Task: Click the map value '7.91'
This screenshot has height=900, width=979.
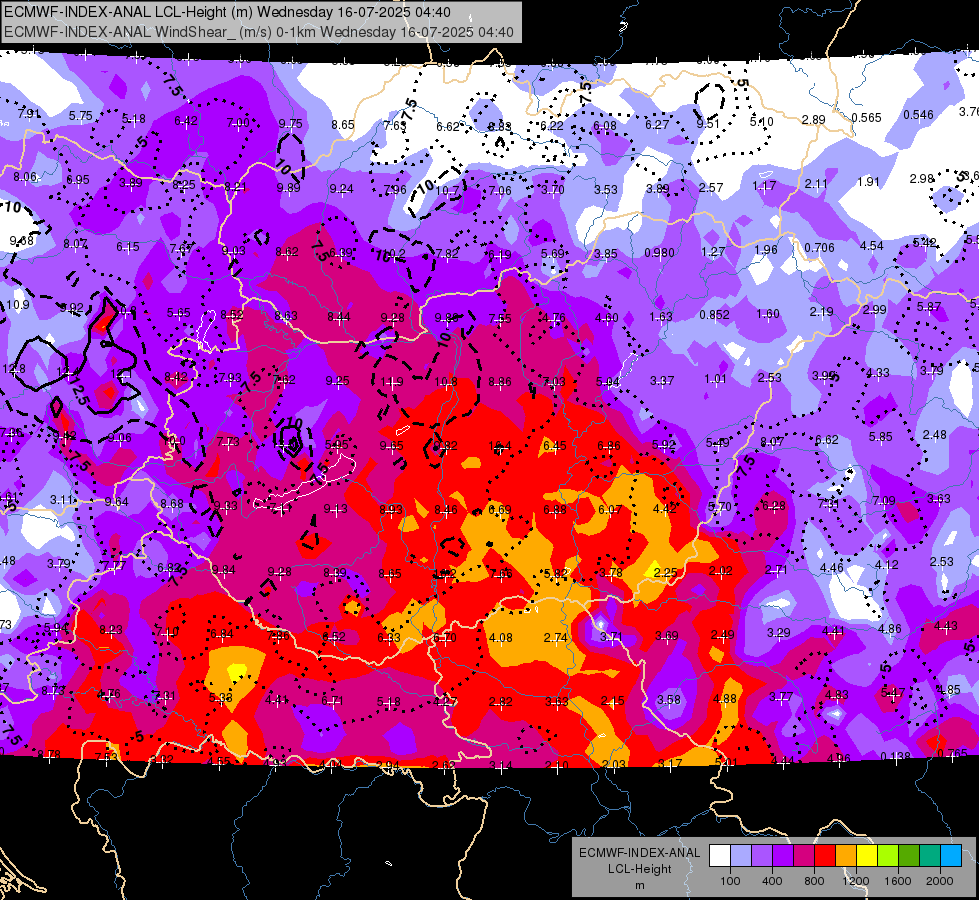Action: click(29, 114)
